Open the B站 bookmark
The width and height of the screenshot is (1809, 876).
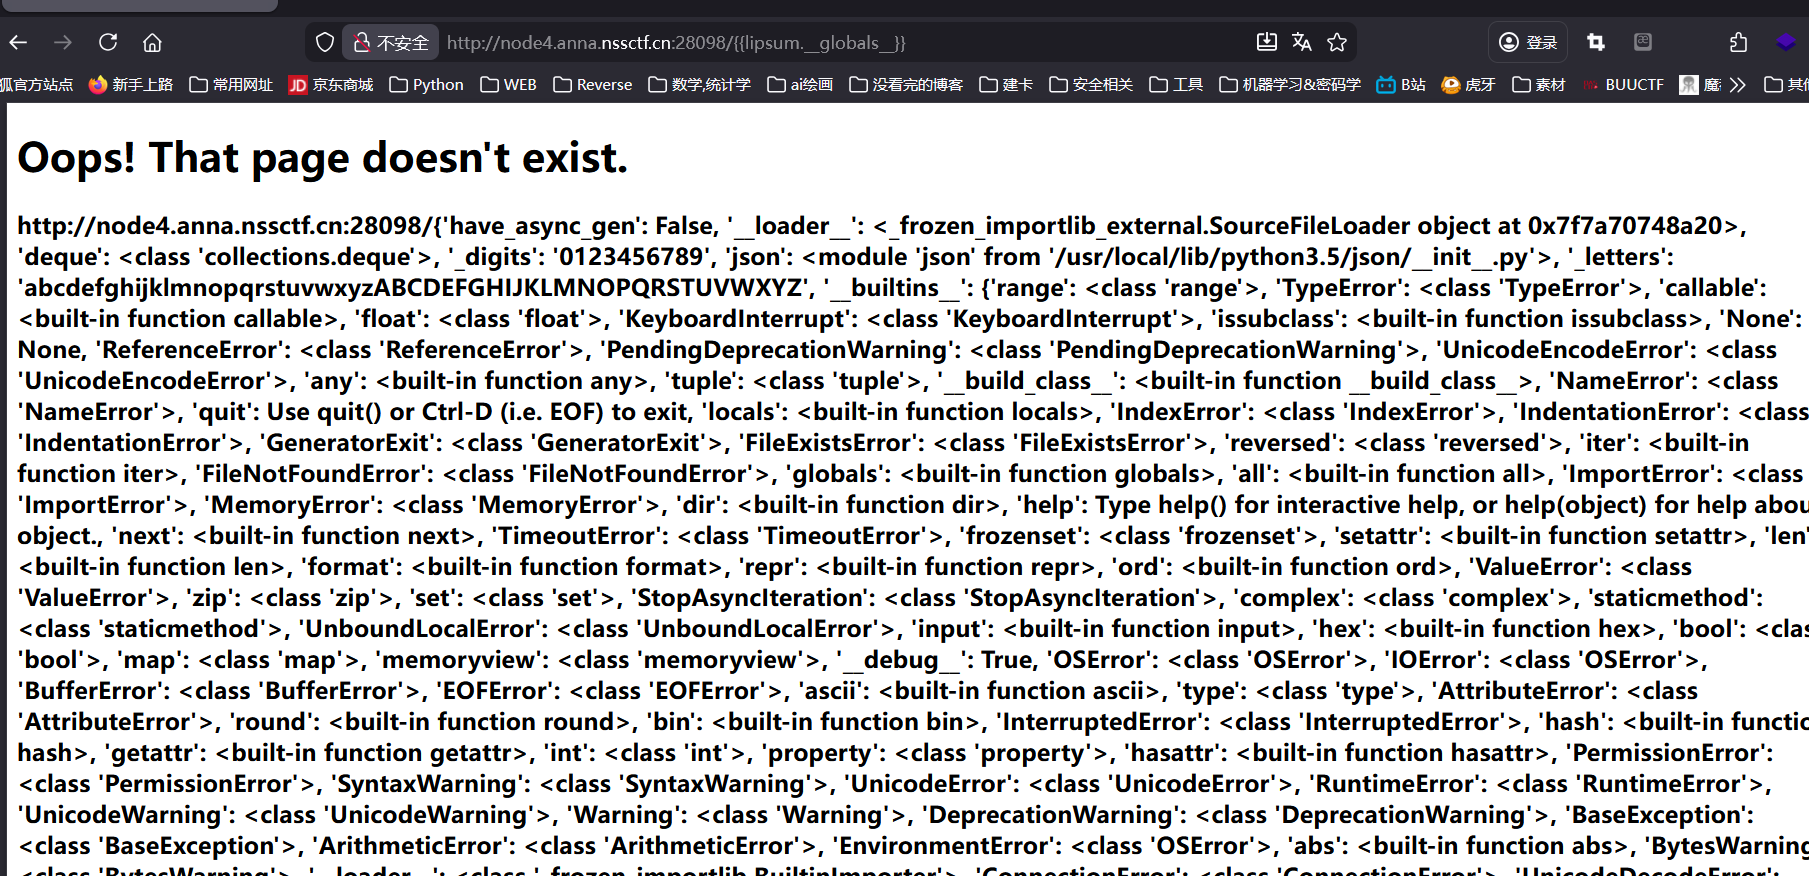[x=1401, y=85]
